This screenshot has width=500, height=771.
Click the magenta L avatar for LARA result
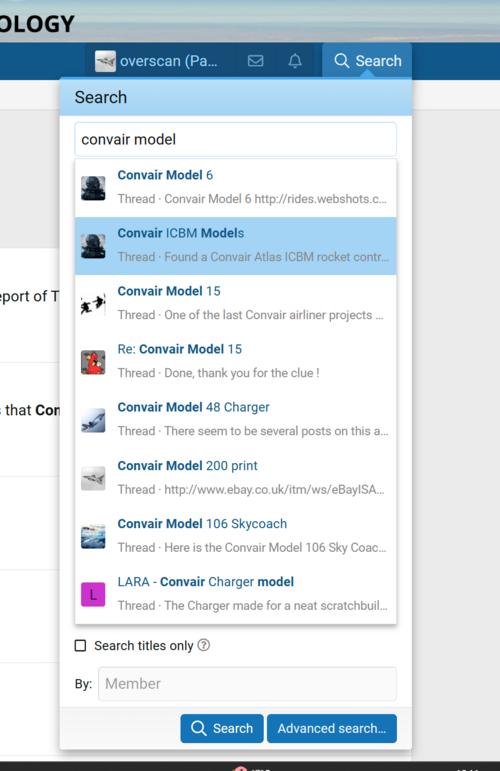point(93,594)
